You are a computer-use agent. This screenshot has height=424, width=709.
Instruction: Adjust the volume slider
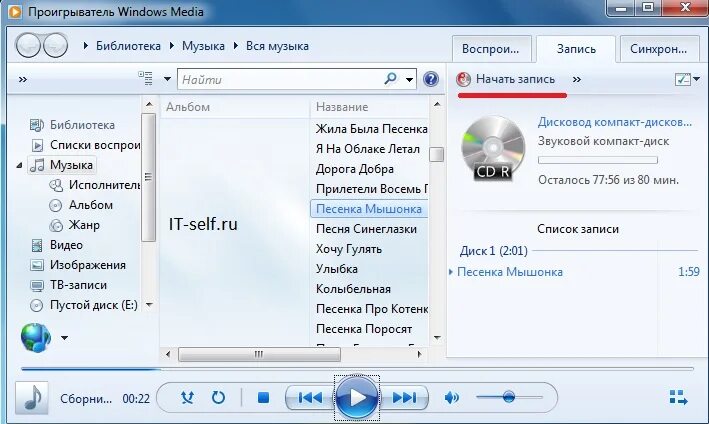coord(509,397)
